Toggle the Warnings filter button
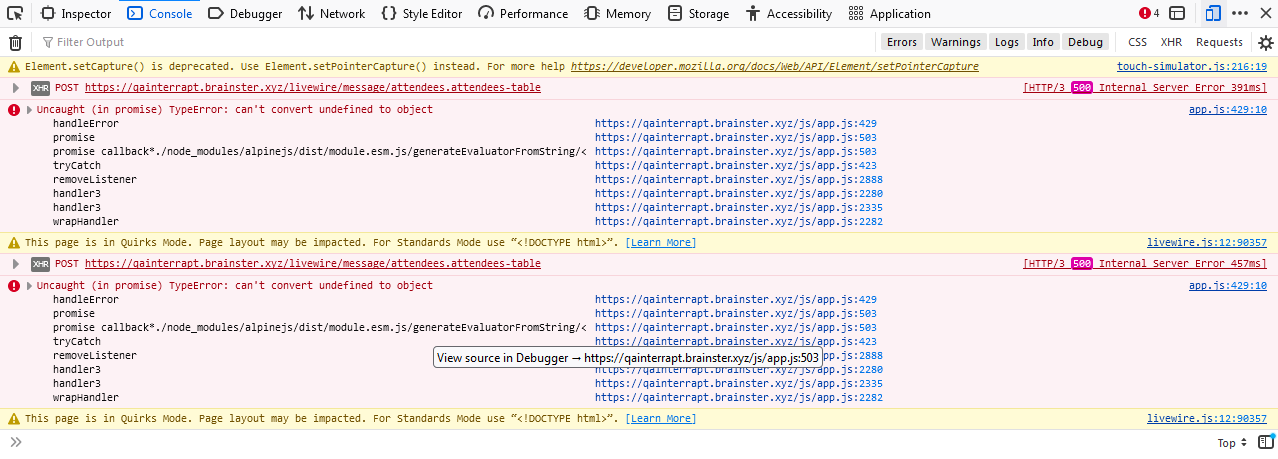 click(x=955, y=42)
